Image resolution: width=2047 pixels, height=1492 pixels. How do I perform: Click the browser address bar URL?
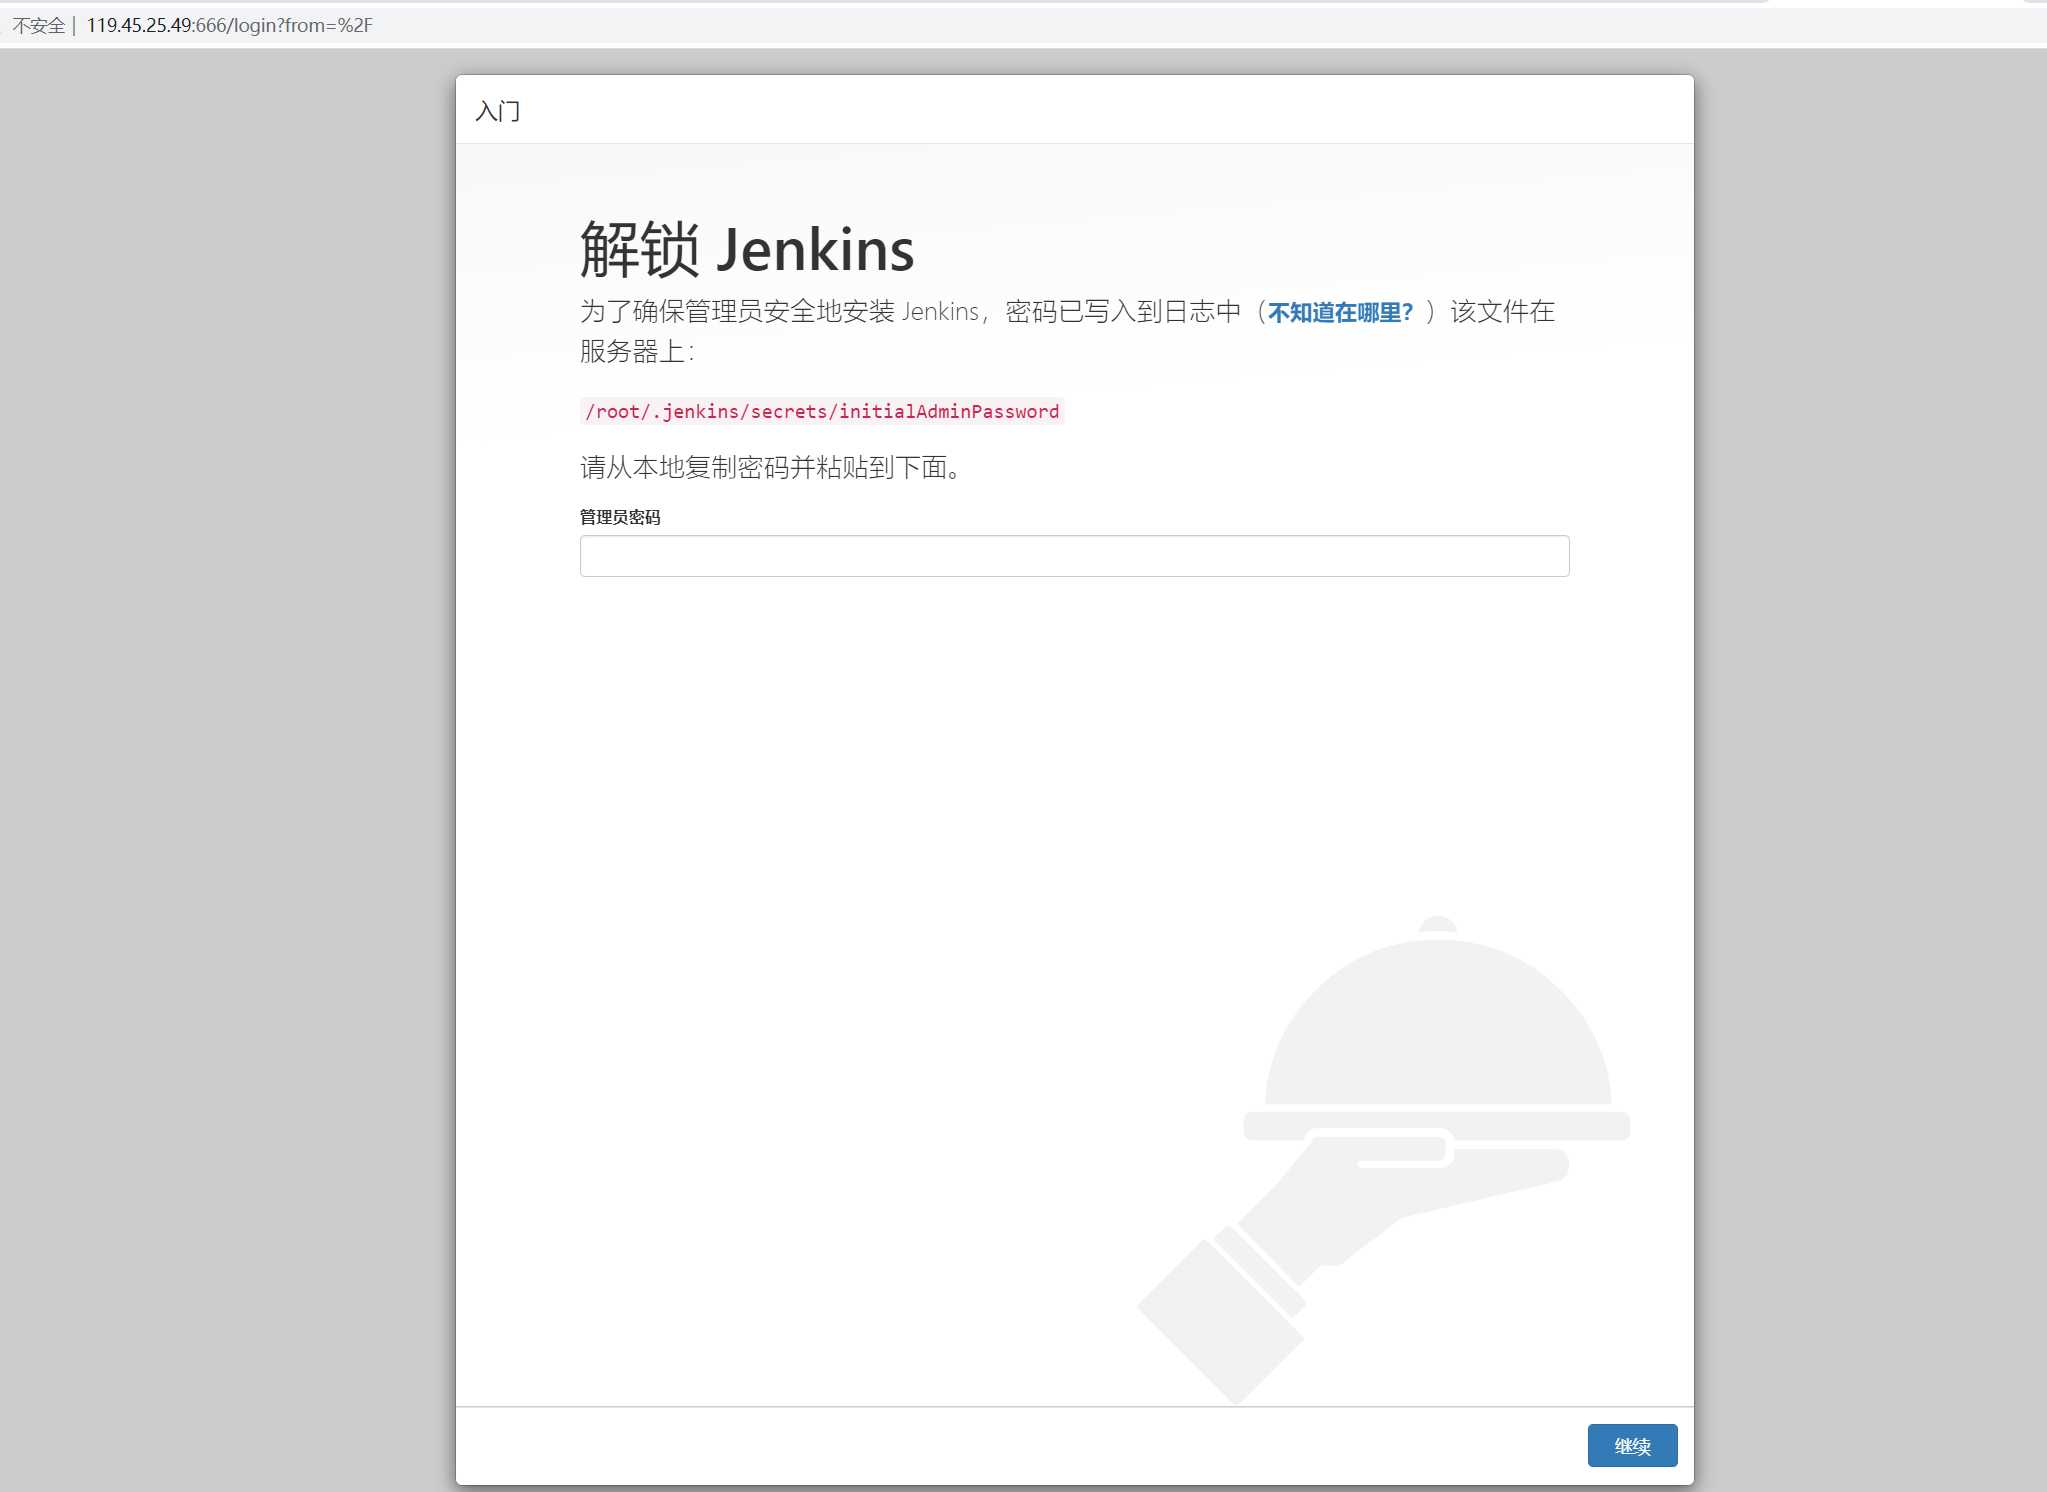click(x=229, y=25)
